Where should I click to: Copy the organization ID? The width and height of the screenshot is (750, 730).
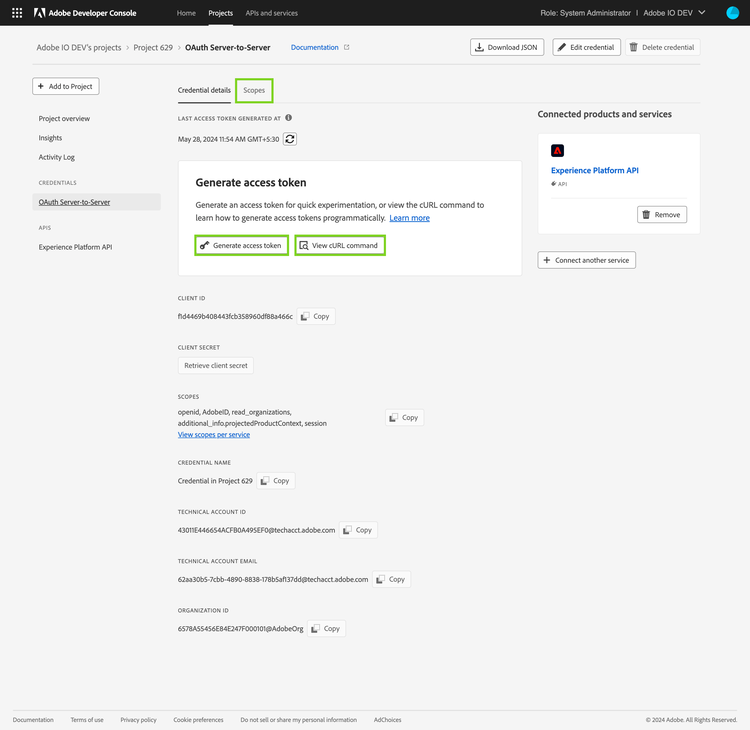click(326, 629)
